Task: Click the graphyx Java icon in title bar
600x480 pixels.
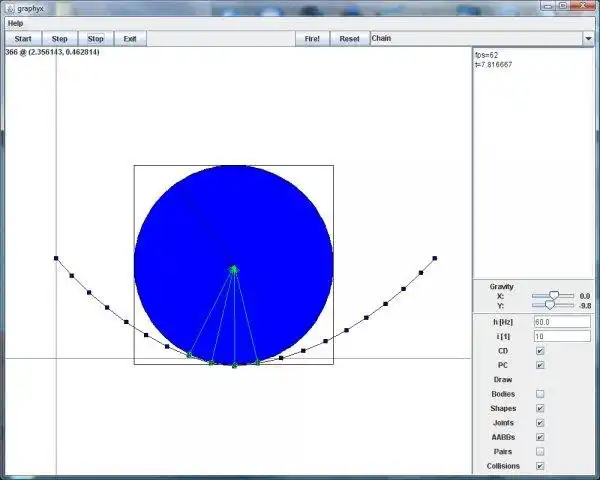Action: (10, 8)
